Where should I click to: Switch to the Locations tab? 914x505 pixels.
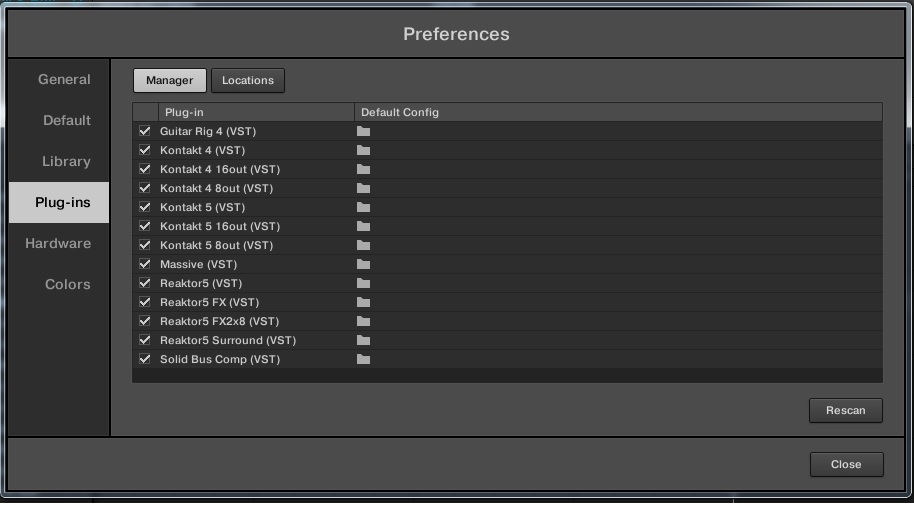pyautogui.click(x=248, y=80)
